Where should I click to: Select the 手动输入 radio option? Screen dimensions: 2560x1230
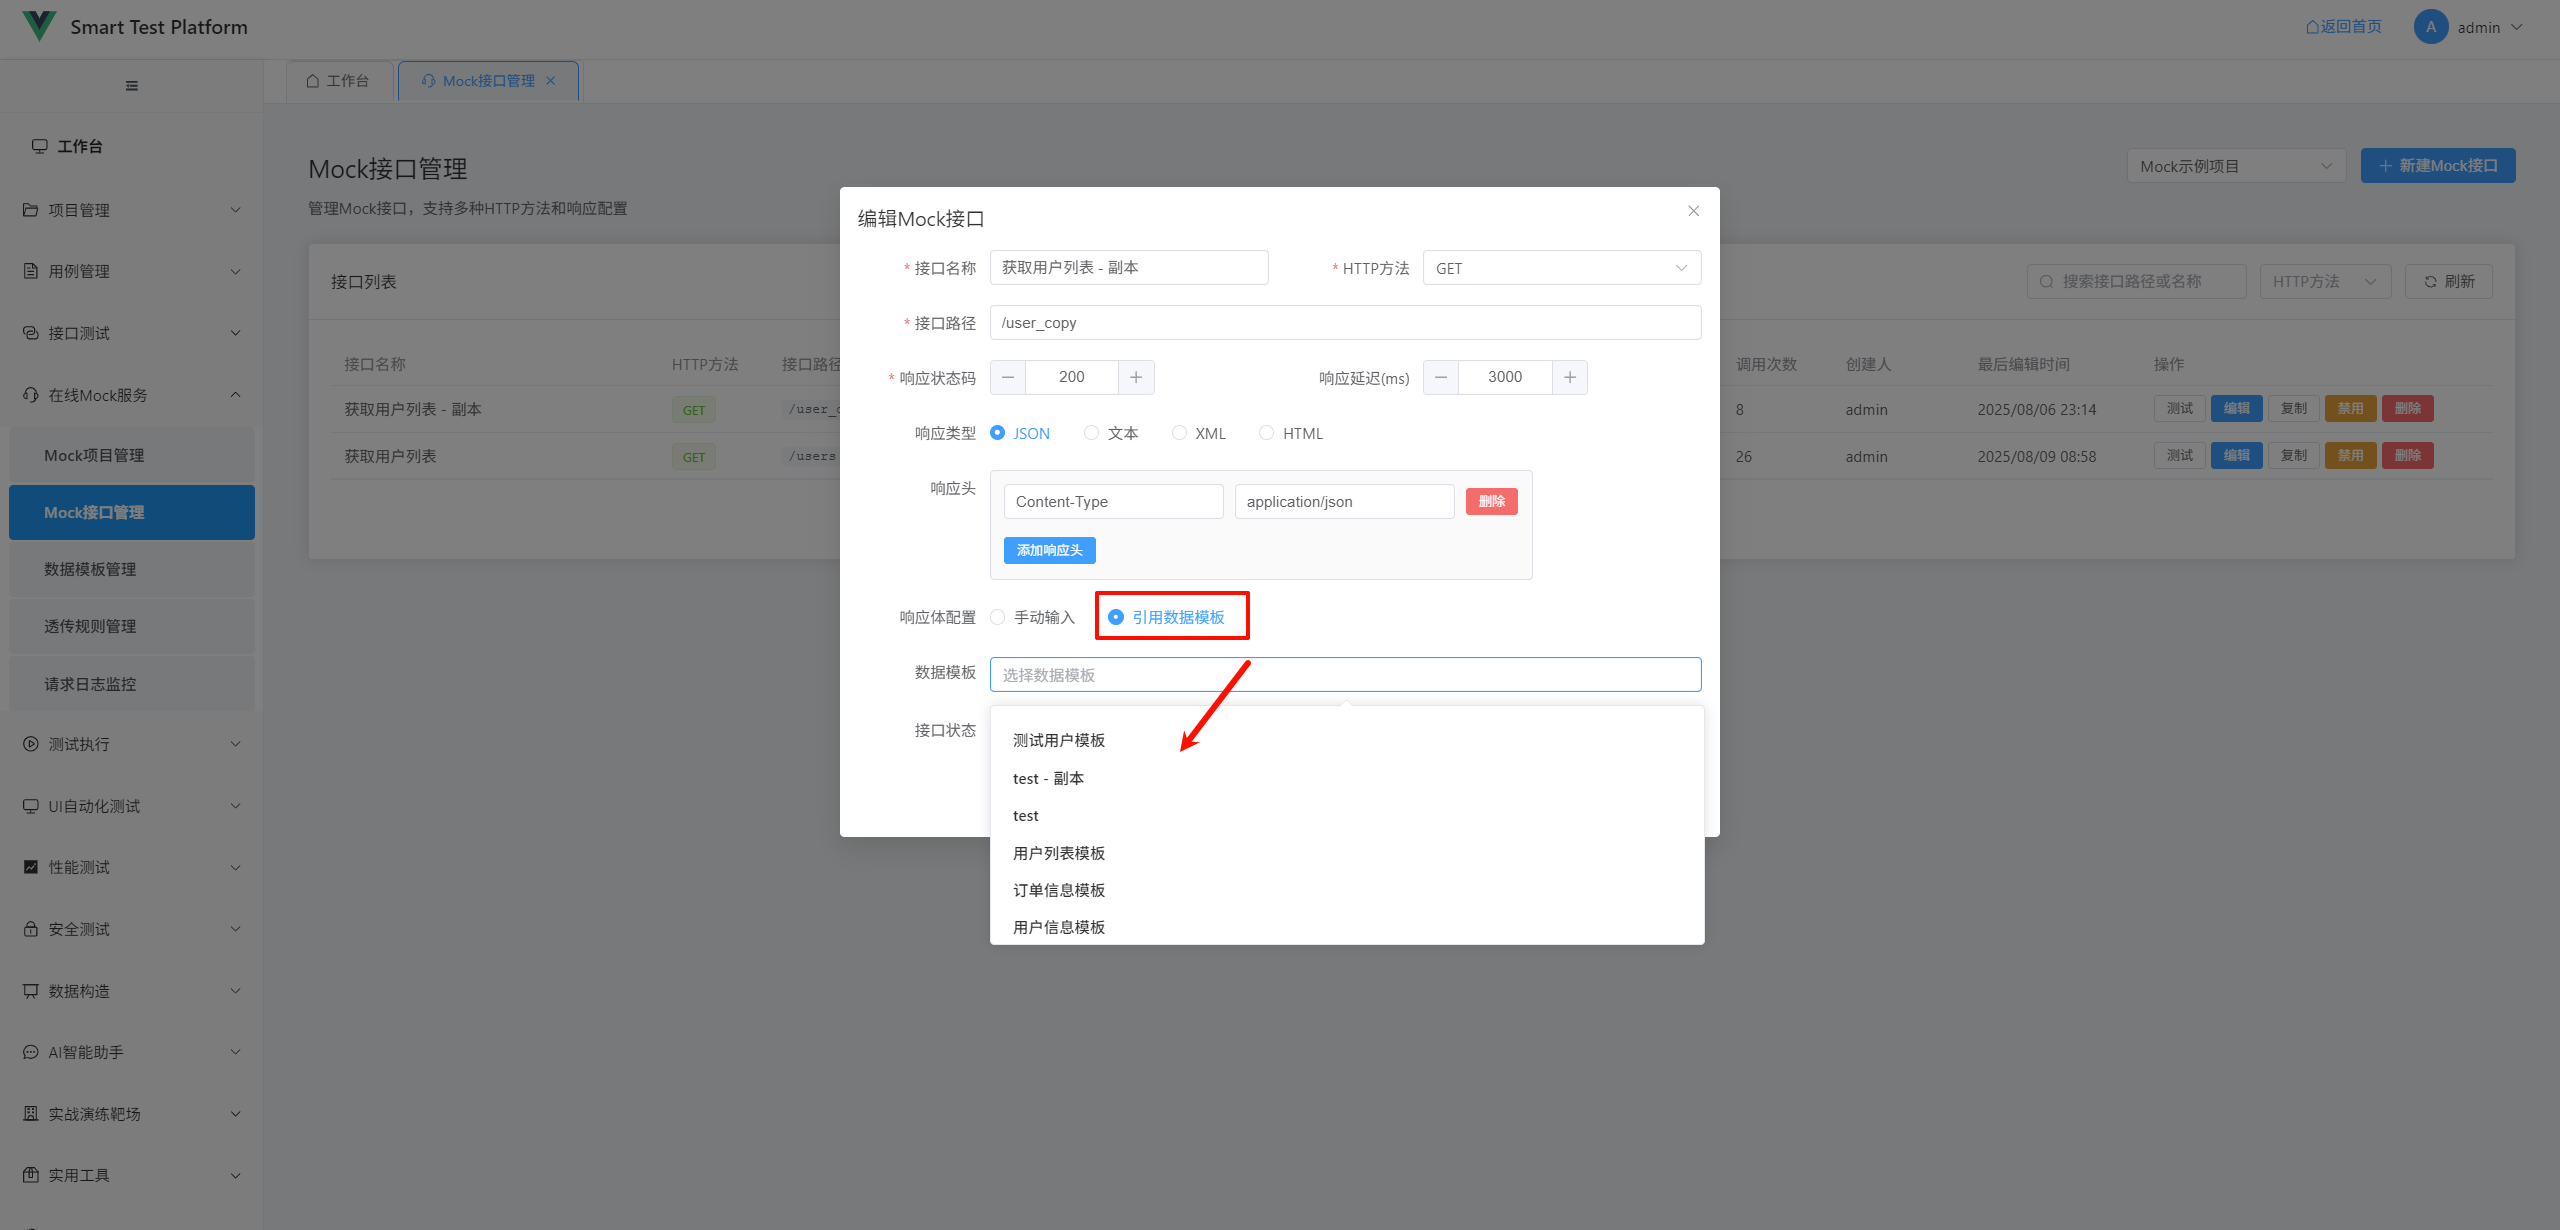[998, 617]
